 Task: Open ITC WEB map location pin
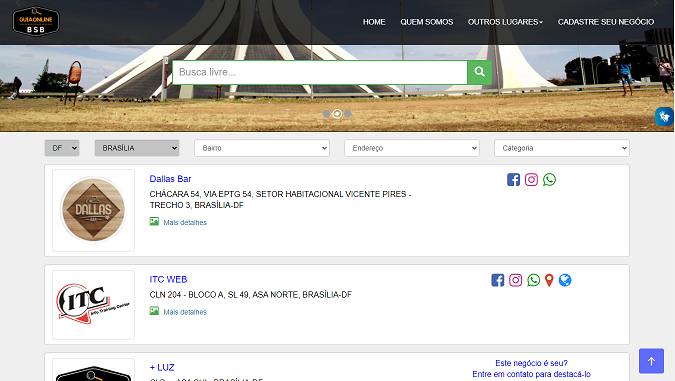pyautogui.click(x=549, y=280)
